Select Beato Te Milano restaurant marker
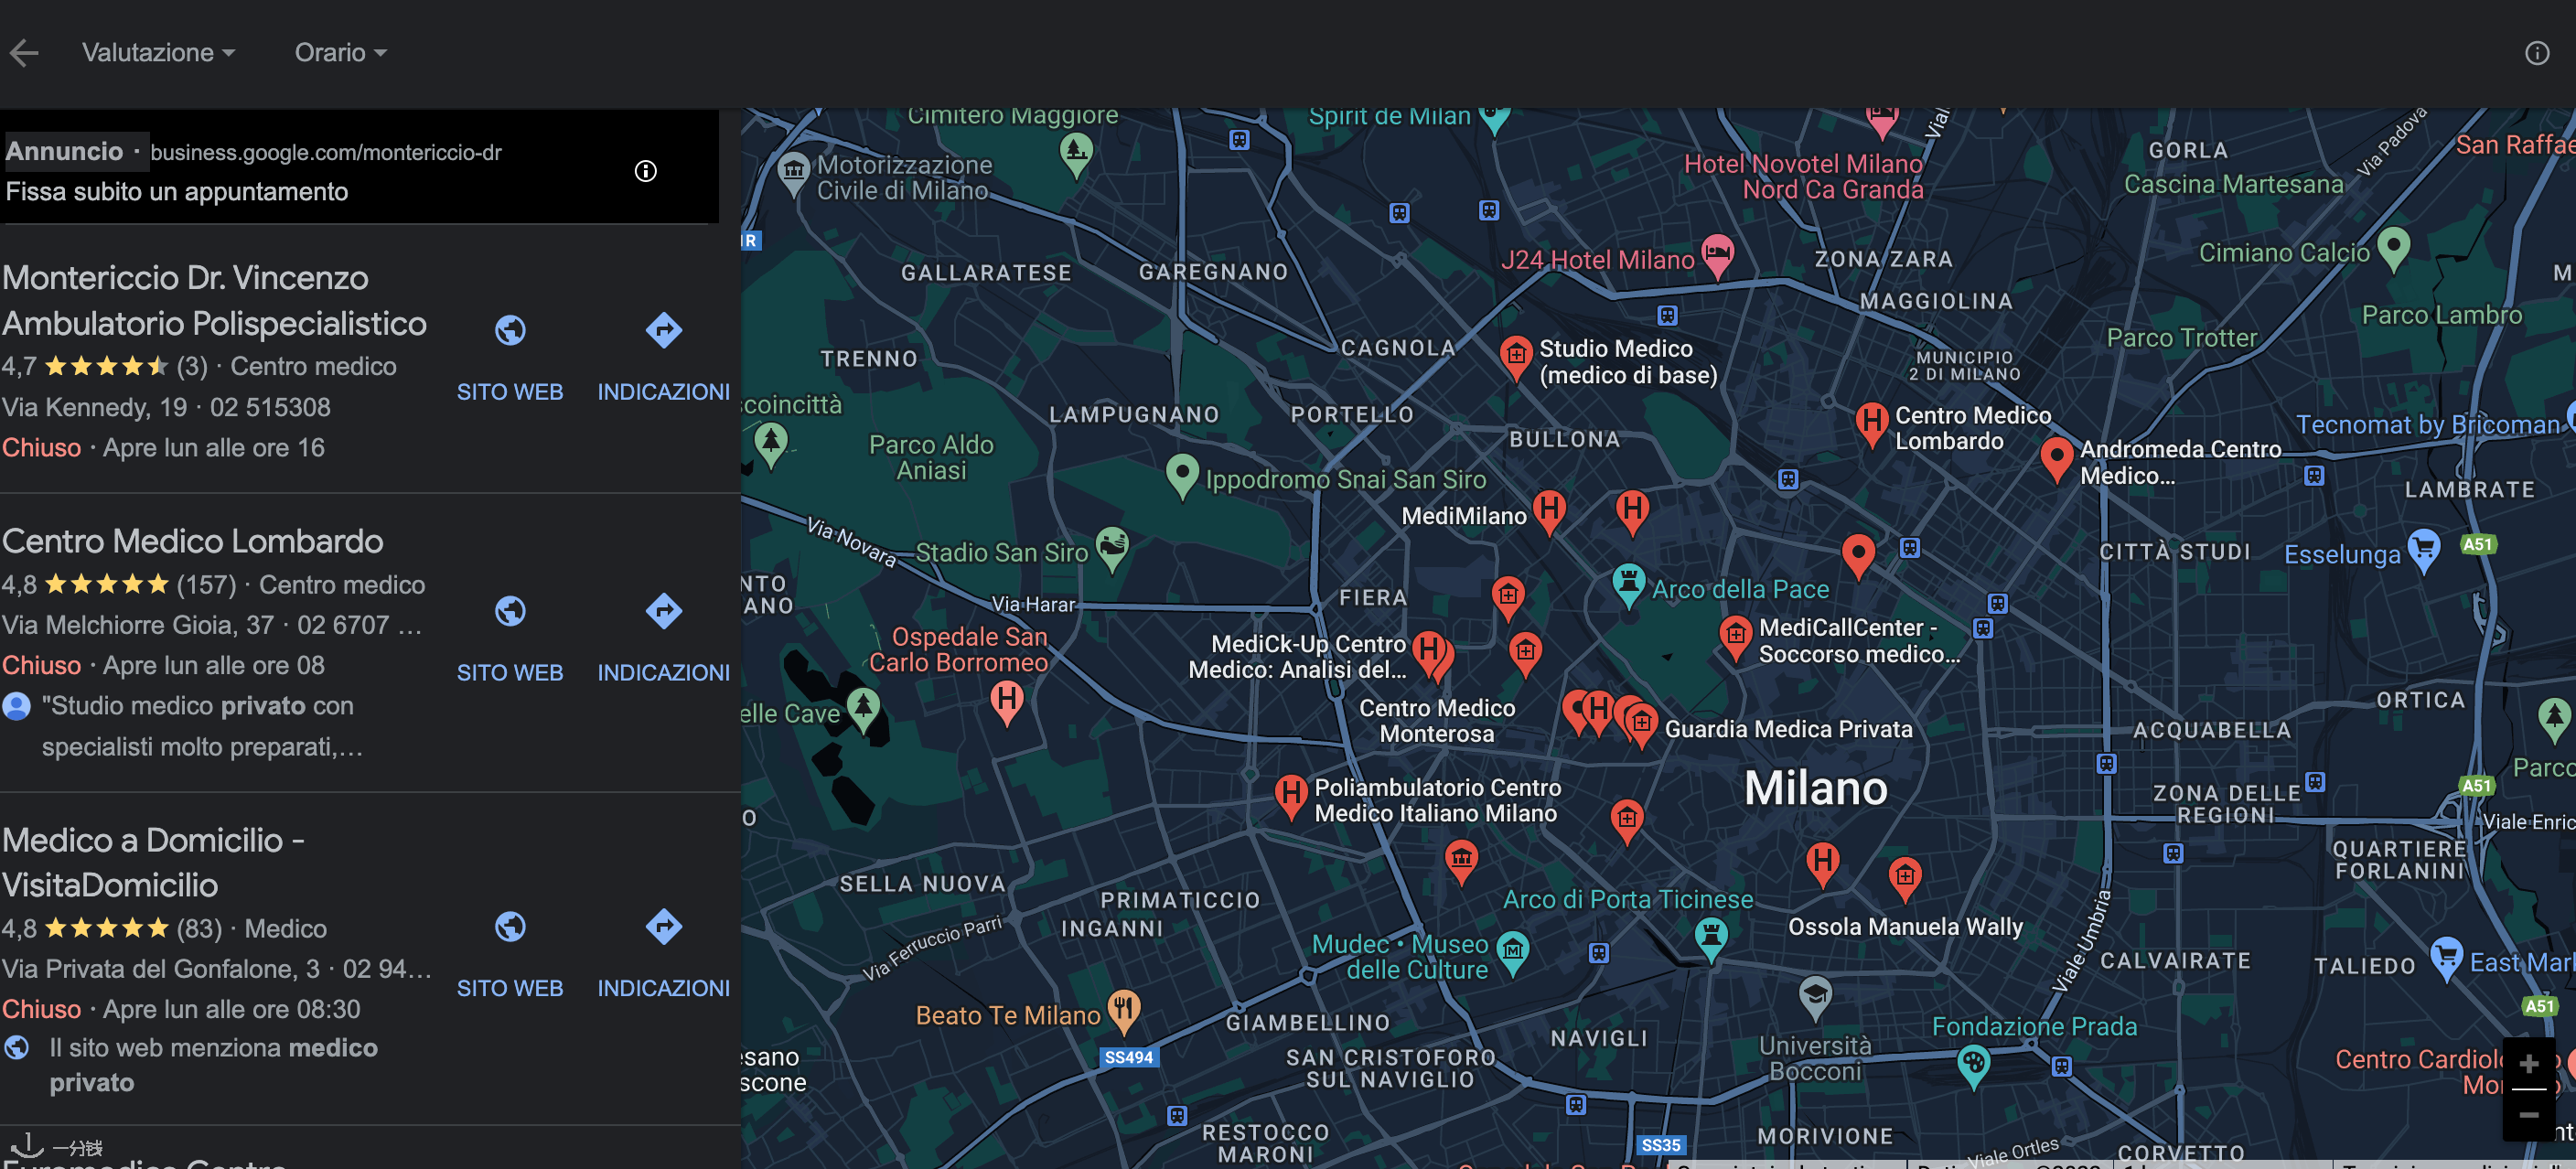 click(x=1124, y=1011)
